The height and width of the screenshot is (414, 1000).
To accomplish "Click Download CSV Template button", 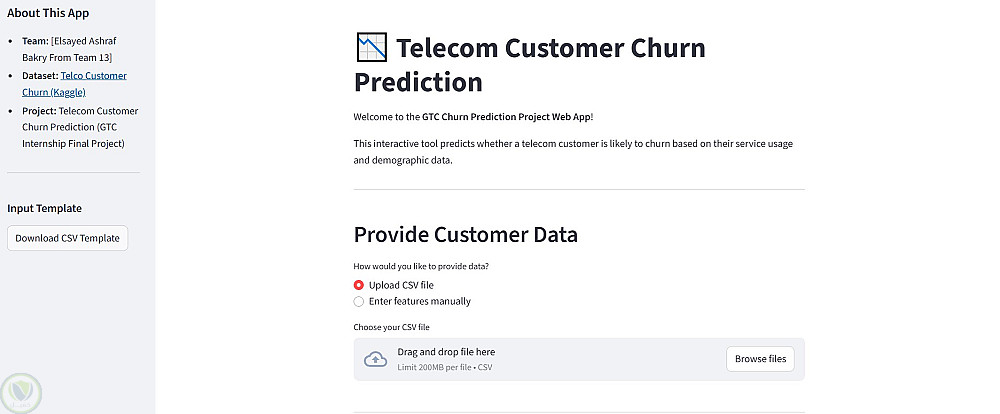I will 67,238.
